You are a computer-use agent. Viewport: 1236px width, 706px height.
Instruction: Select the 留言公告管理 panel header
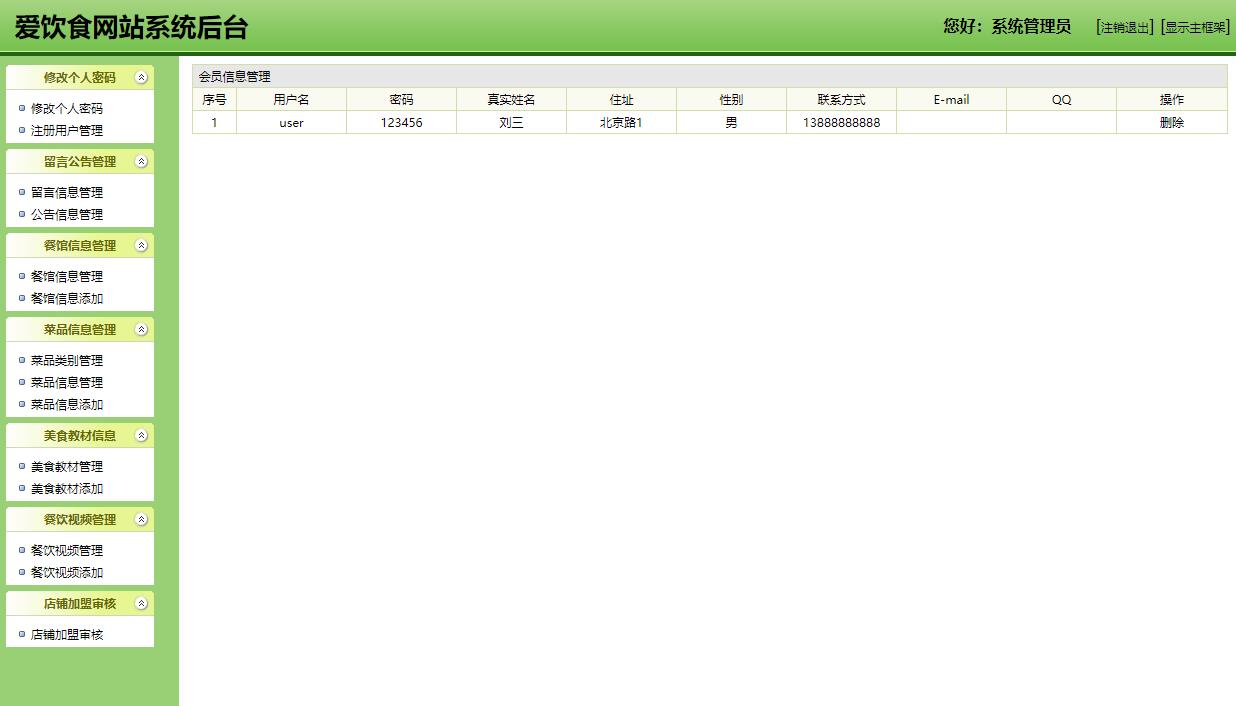click(80, 161)
